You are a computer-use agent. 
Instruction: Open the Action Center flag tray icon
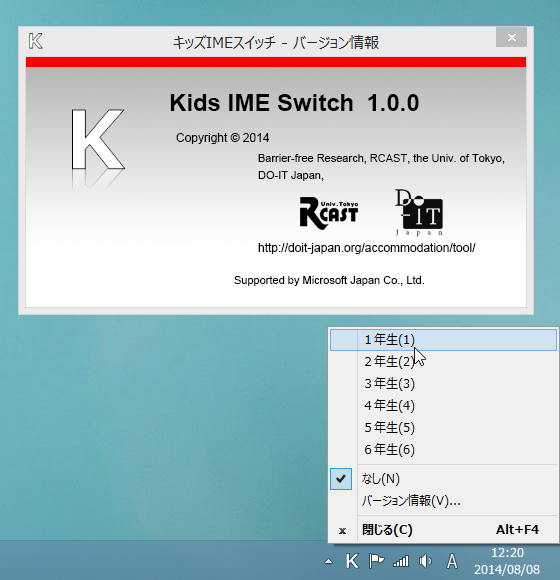[x=376, y=561]
